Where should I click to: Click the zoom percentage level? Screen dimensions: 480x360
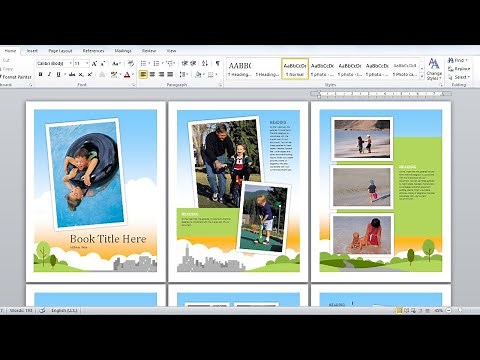tap(439, 310)
